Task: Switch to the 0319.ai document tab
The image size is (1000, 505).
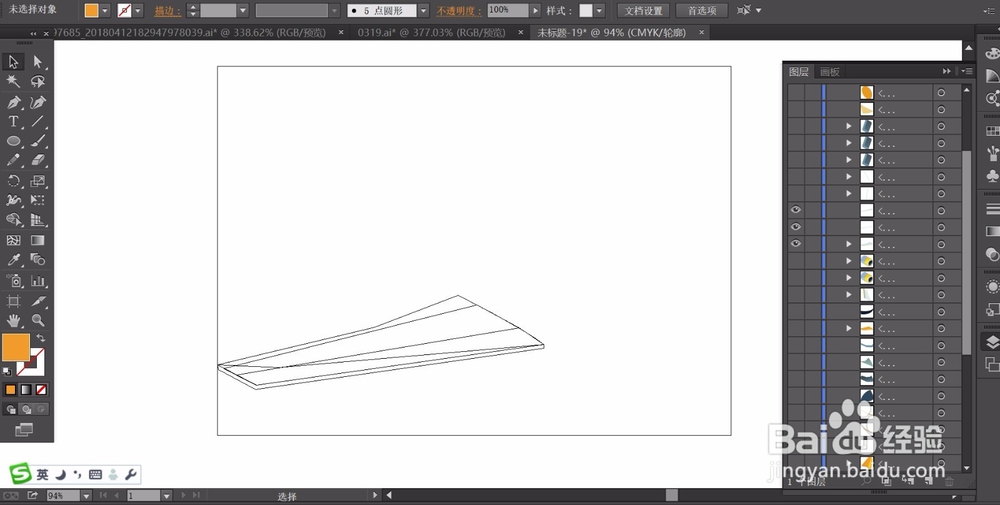Action: tap(431, 33)
